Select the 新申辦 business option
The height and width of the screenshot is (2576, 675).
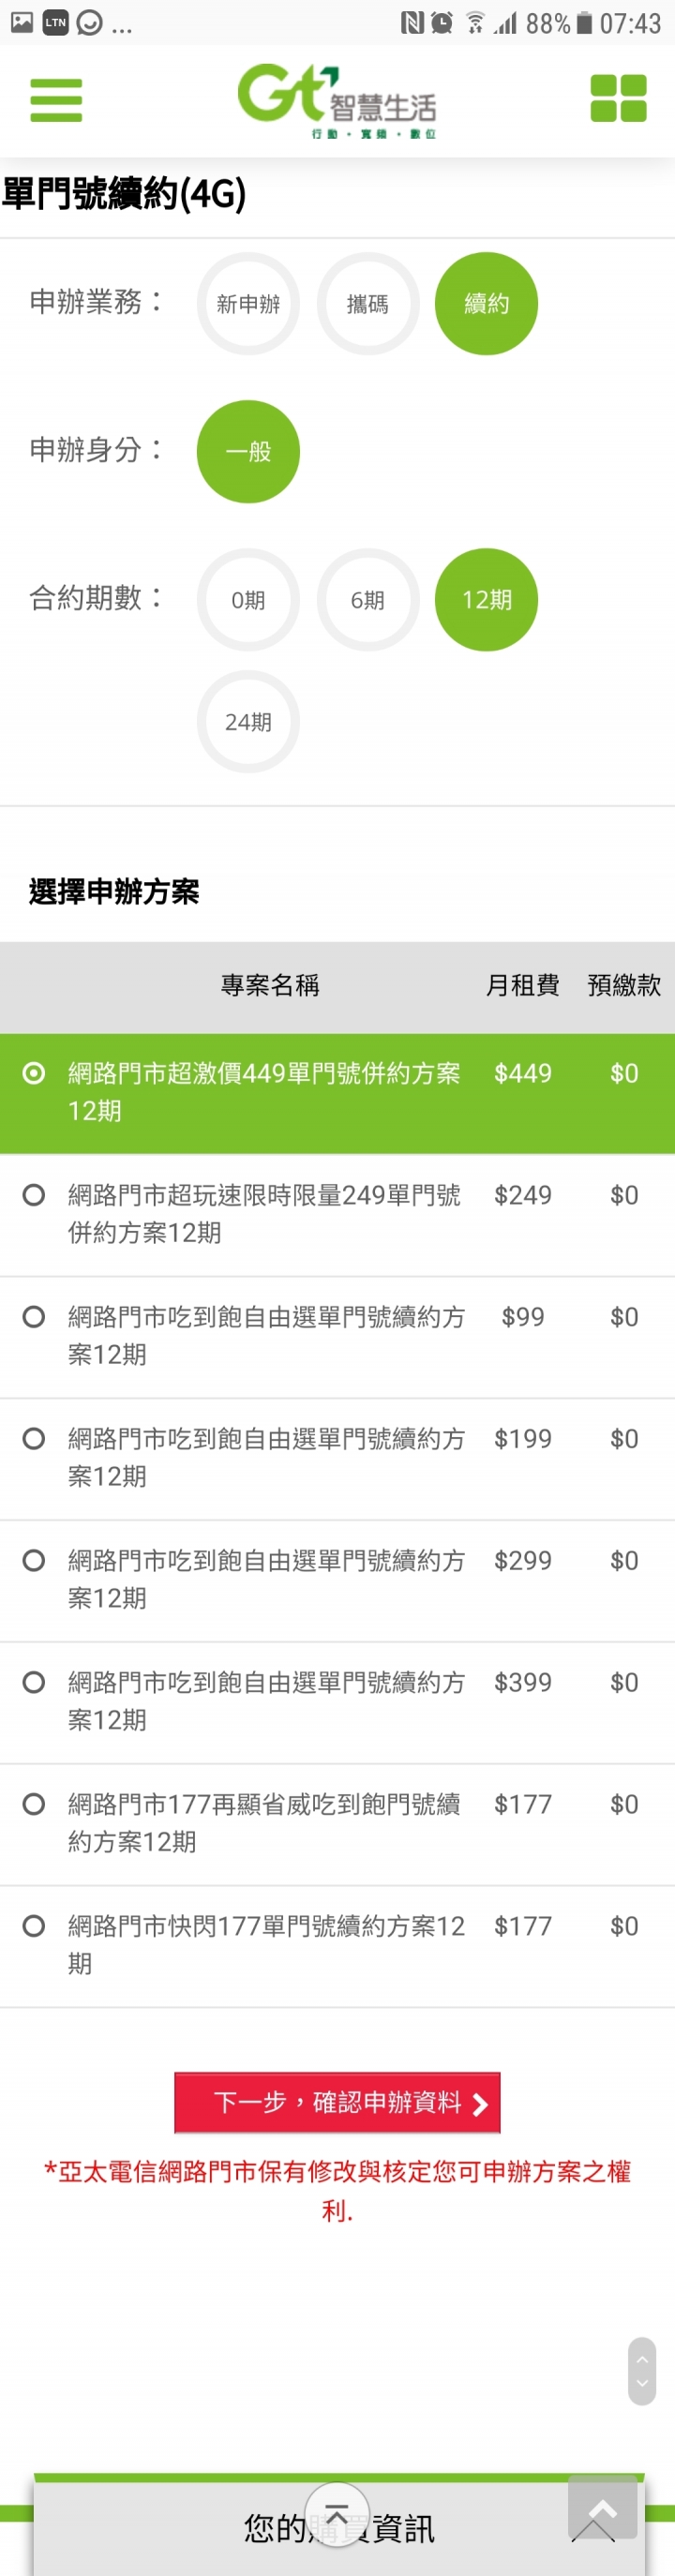[248, 303]
